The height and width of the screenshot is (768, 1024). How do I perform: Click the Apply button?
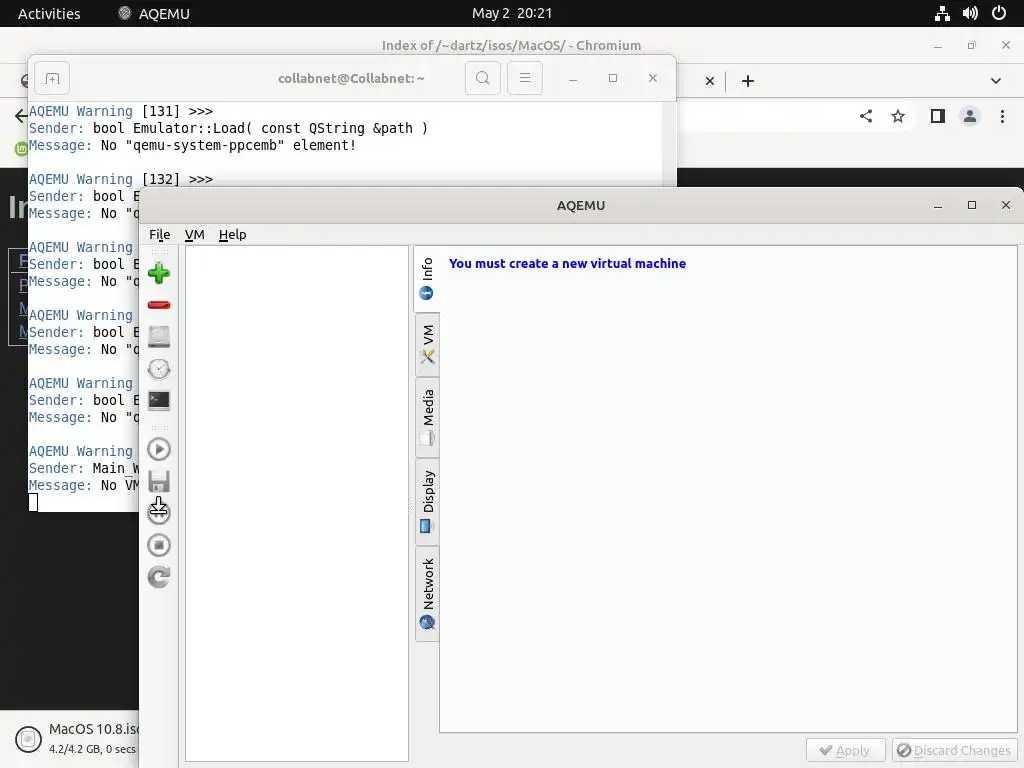click(845, 750)
